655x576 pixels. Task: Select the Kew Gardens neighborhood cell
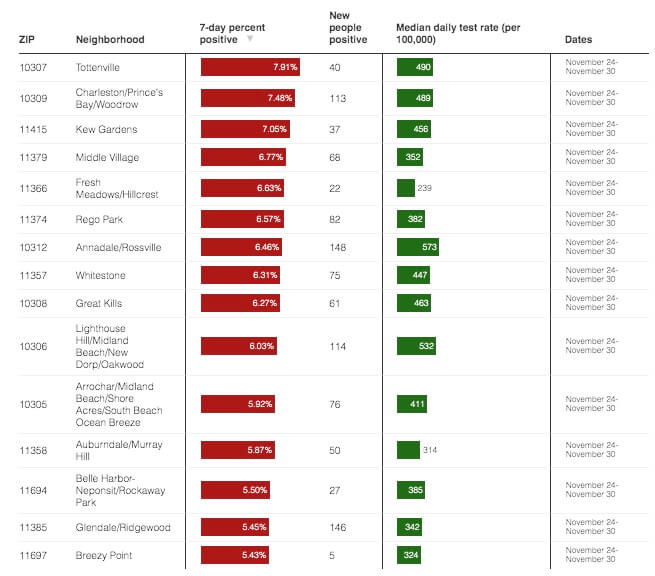(x=106, y=130)
